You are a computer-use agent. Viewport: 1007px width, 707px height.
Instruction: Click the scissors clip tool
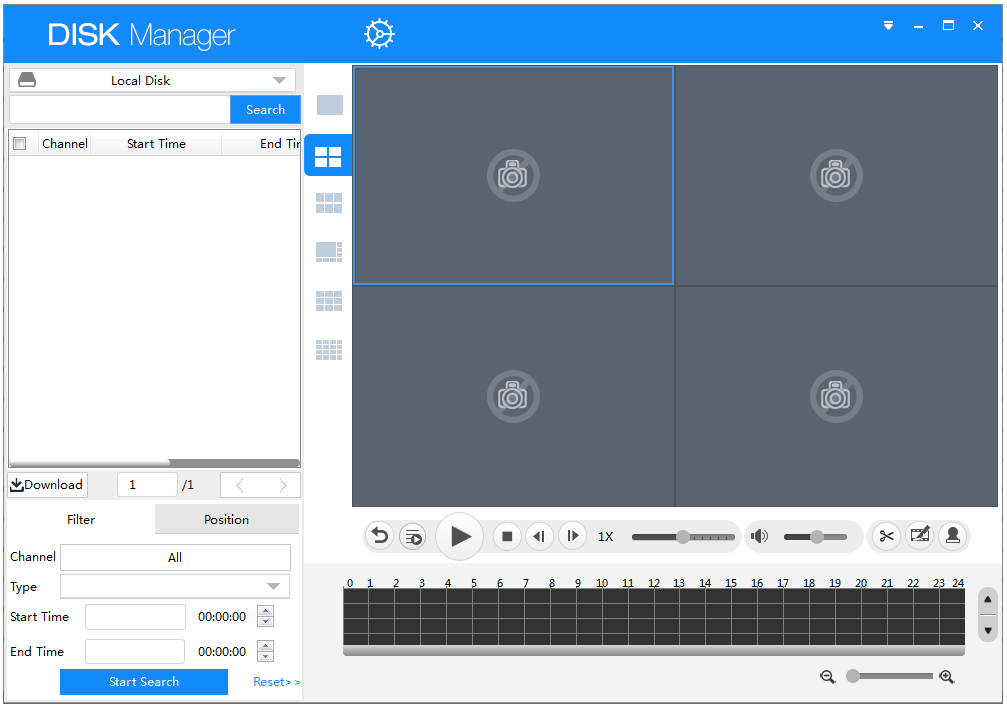point(886,536)
